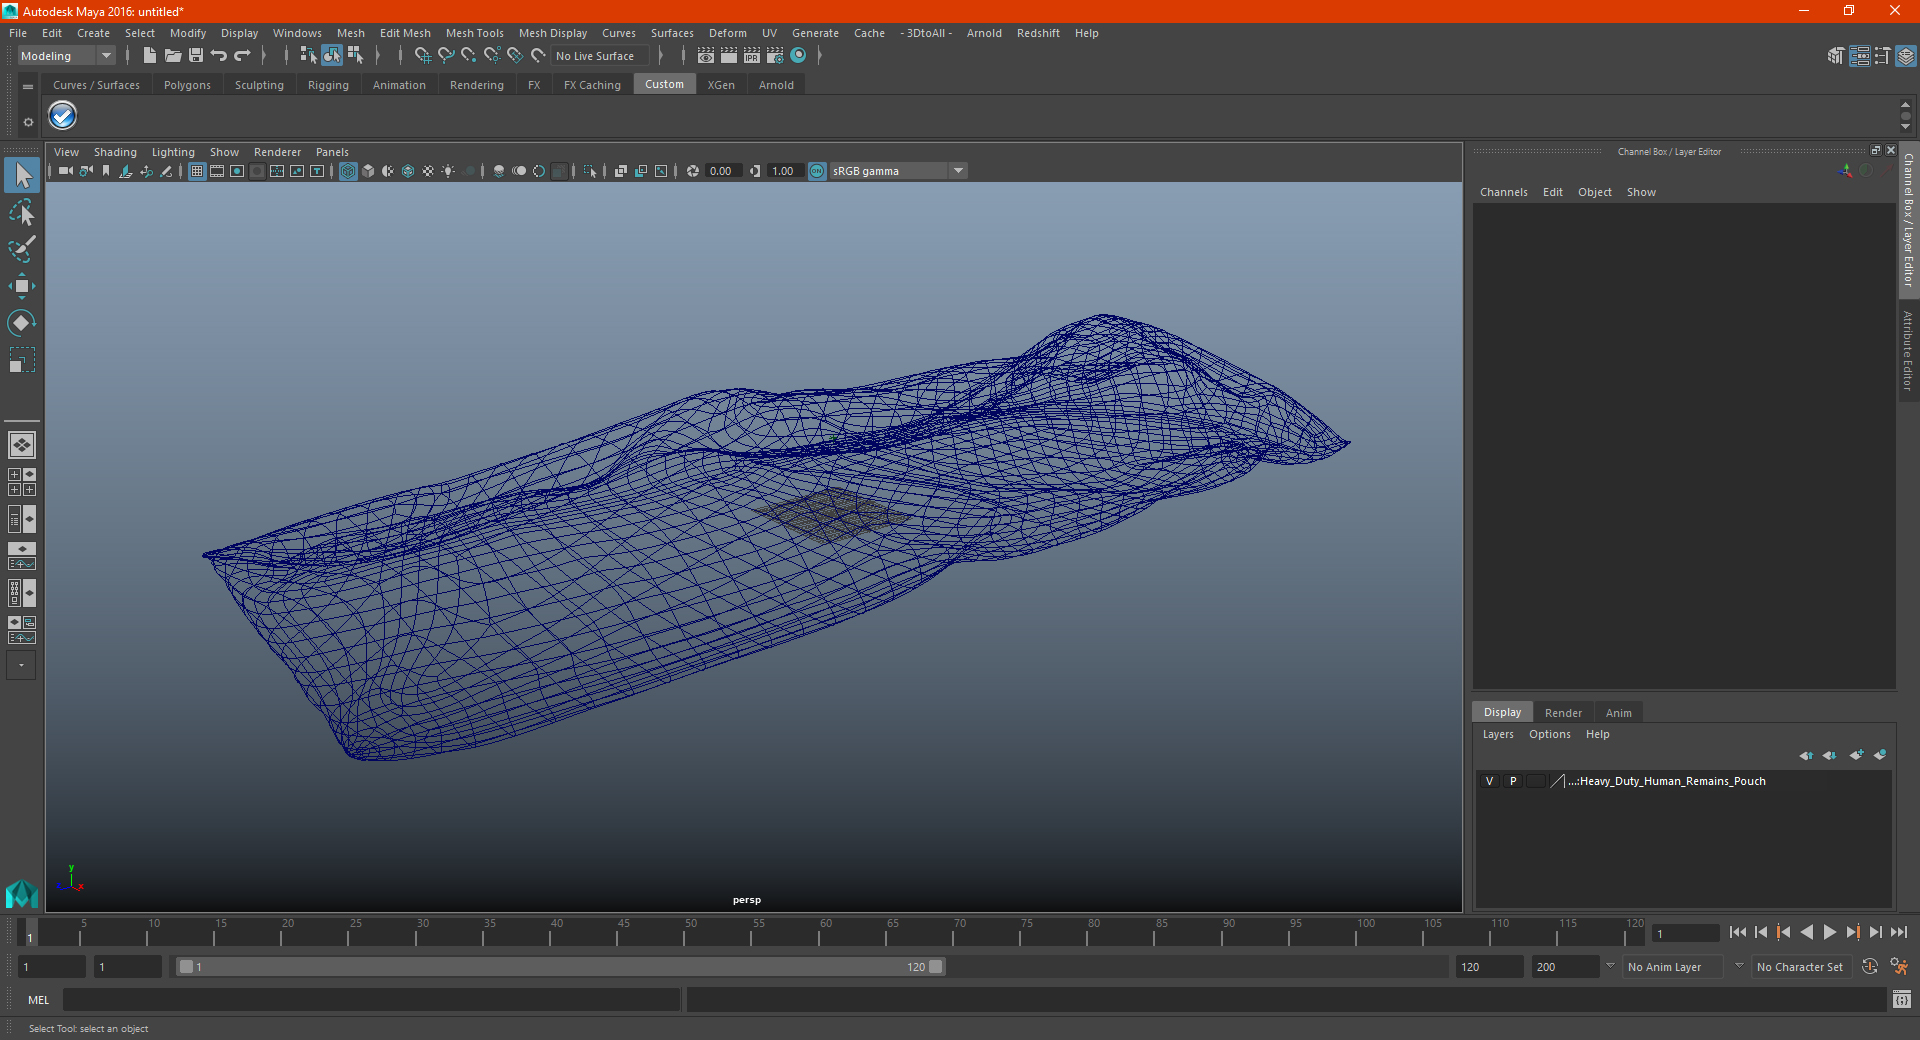Viewport: 1920px width, 1040px height.
Task: Click Select by hierarchy icon
Action: (x=308, y=56)
